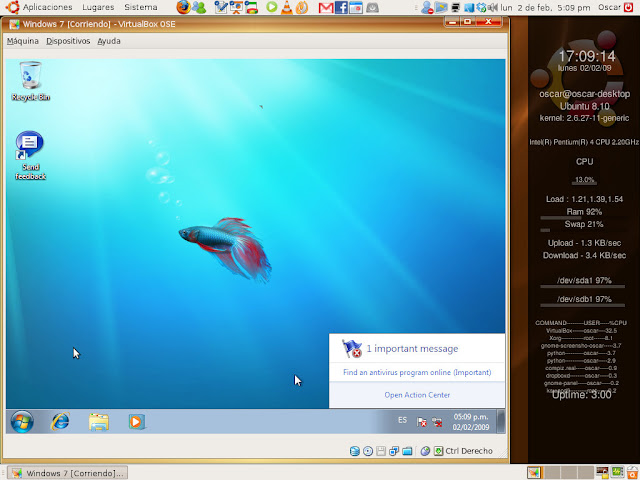640x480 pixels.
Task: Launch the word processor with the pencil icon
Action: click(221, 7)
